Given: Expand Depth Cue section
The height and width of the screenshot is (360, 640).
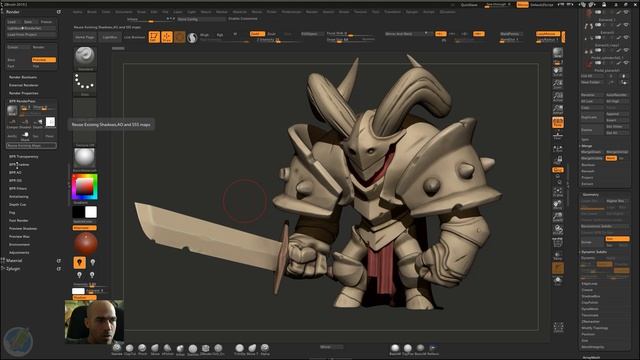Looking at the screenshot, I should point(18,204).
